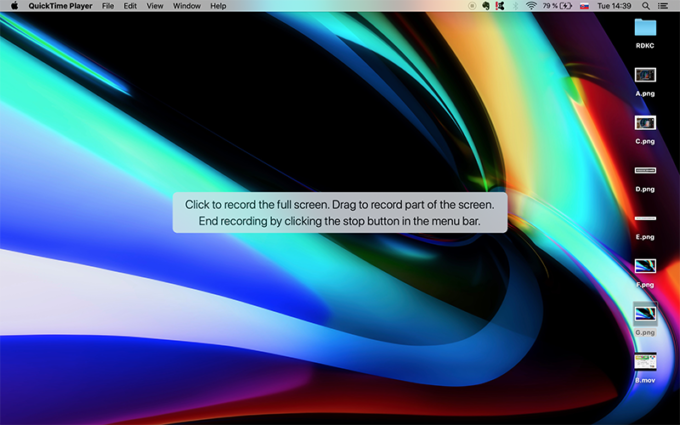
Task: Open the Evernote elephant menu bar icon
Action: [486, 6]
